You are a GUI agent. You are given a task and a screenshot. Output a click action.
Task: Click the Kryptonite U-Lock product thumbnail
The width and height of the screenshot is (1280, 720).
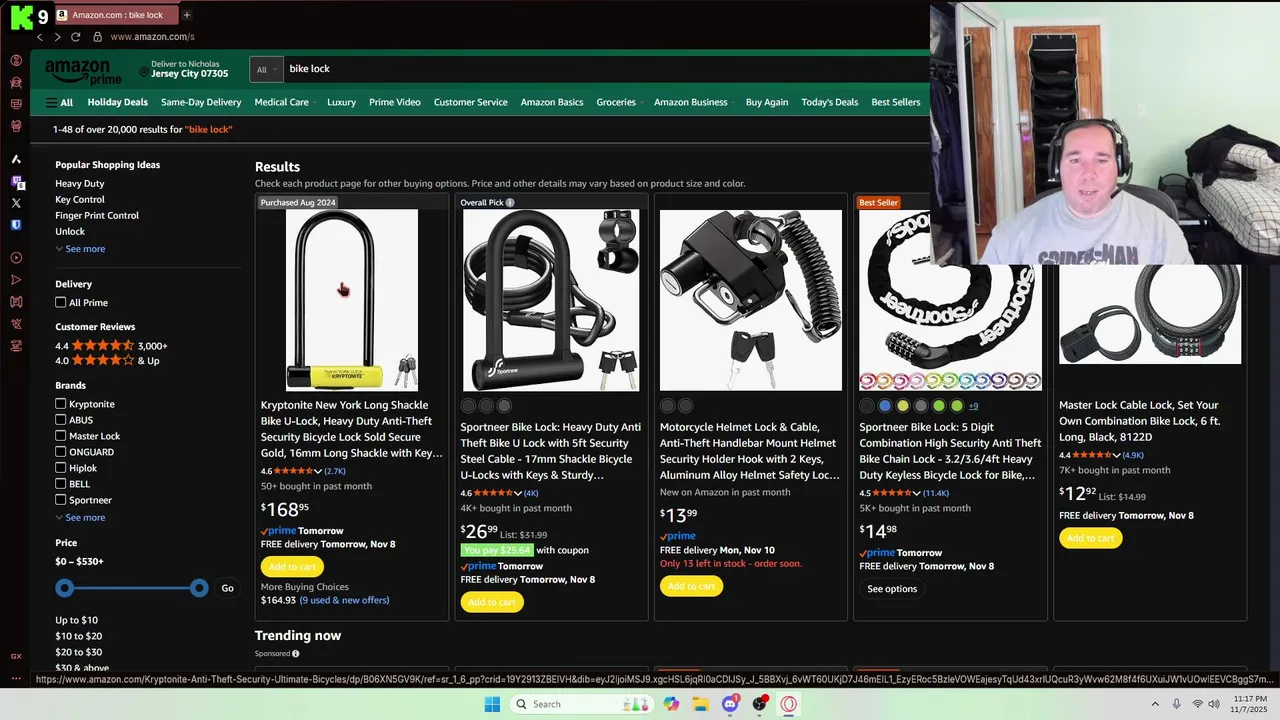coord(352,300)
